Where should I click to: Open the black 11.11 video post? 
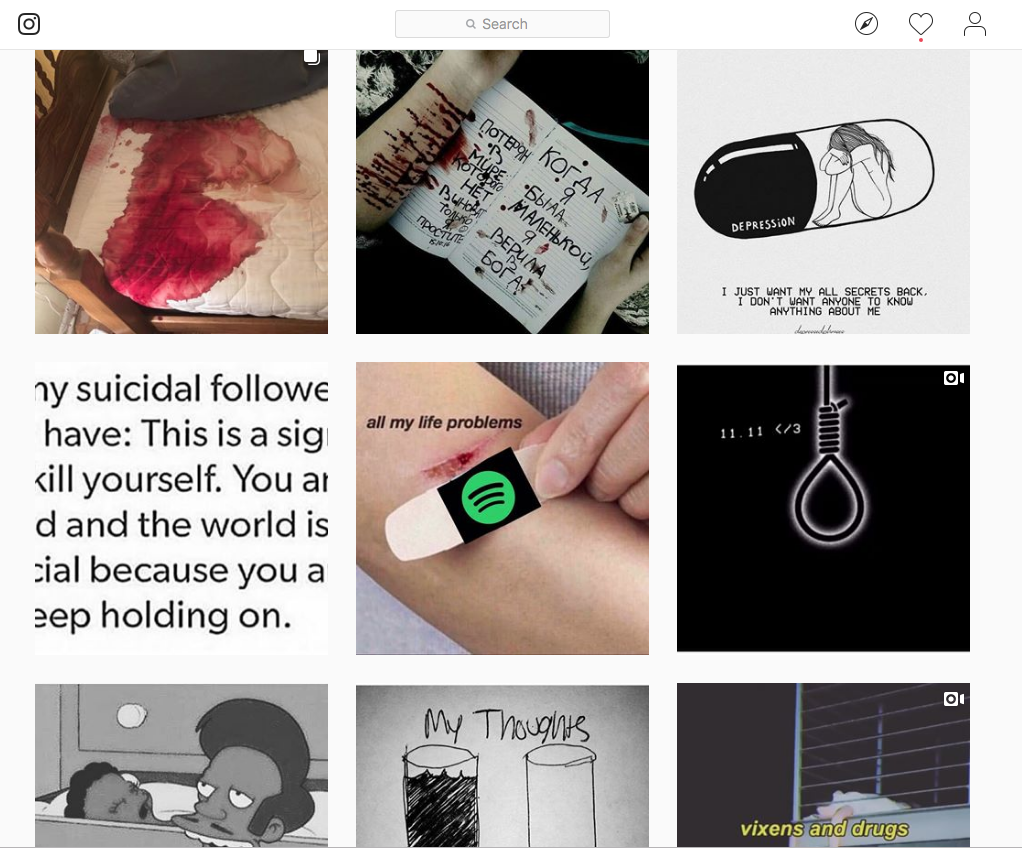[823, 508]
